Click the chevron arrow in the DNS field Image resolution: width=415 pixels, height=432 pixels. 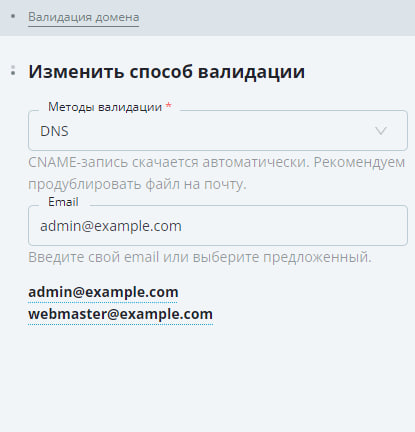pos(381,130)
